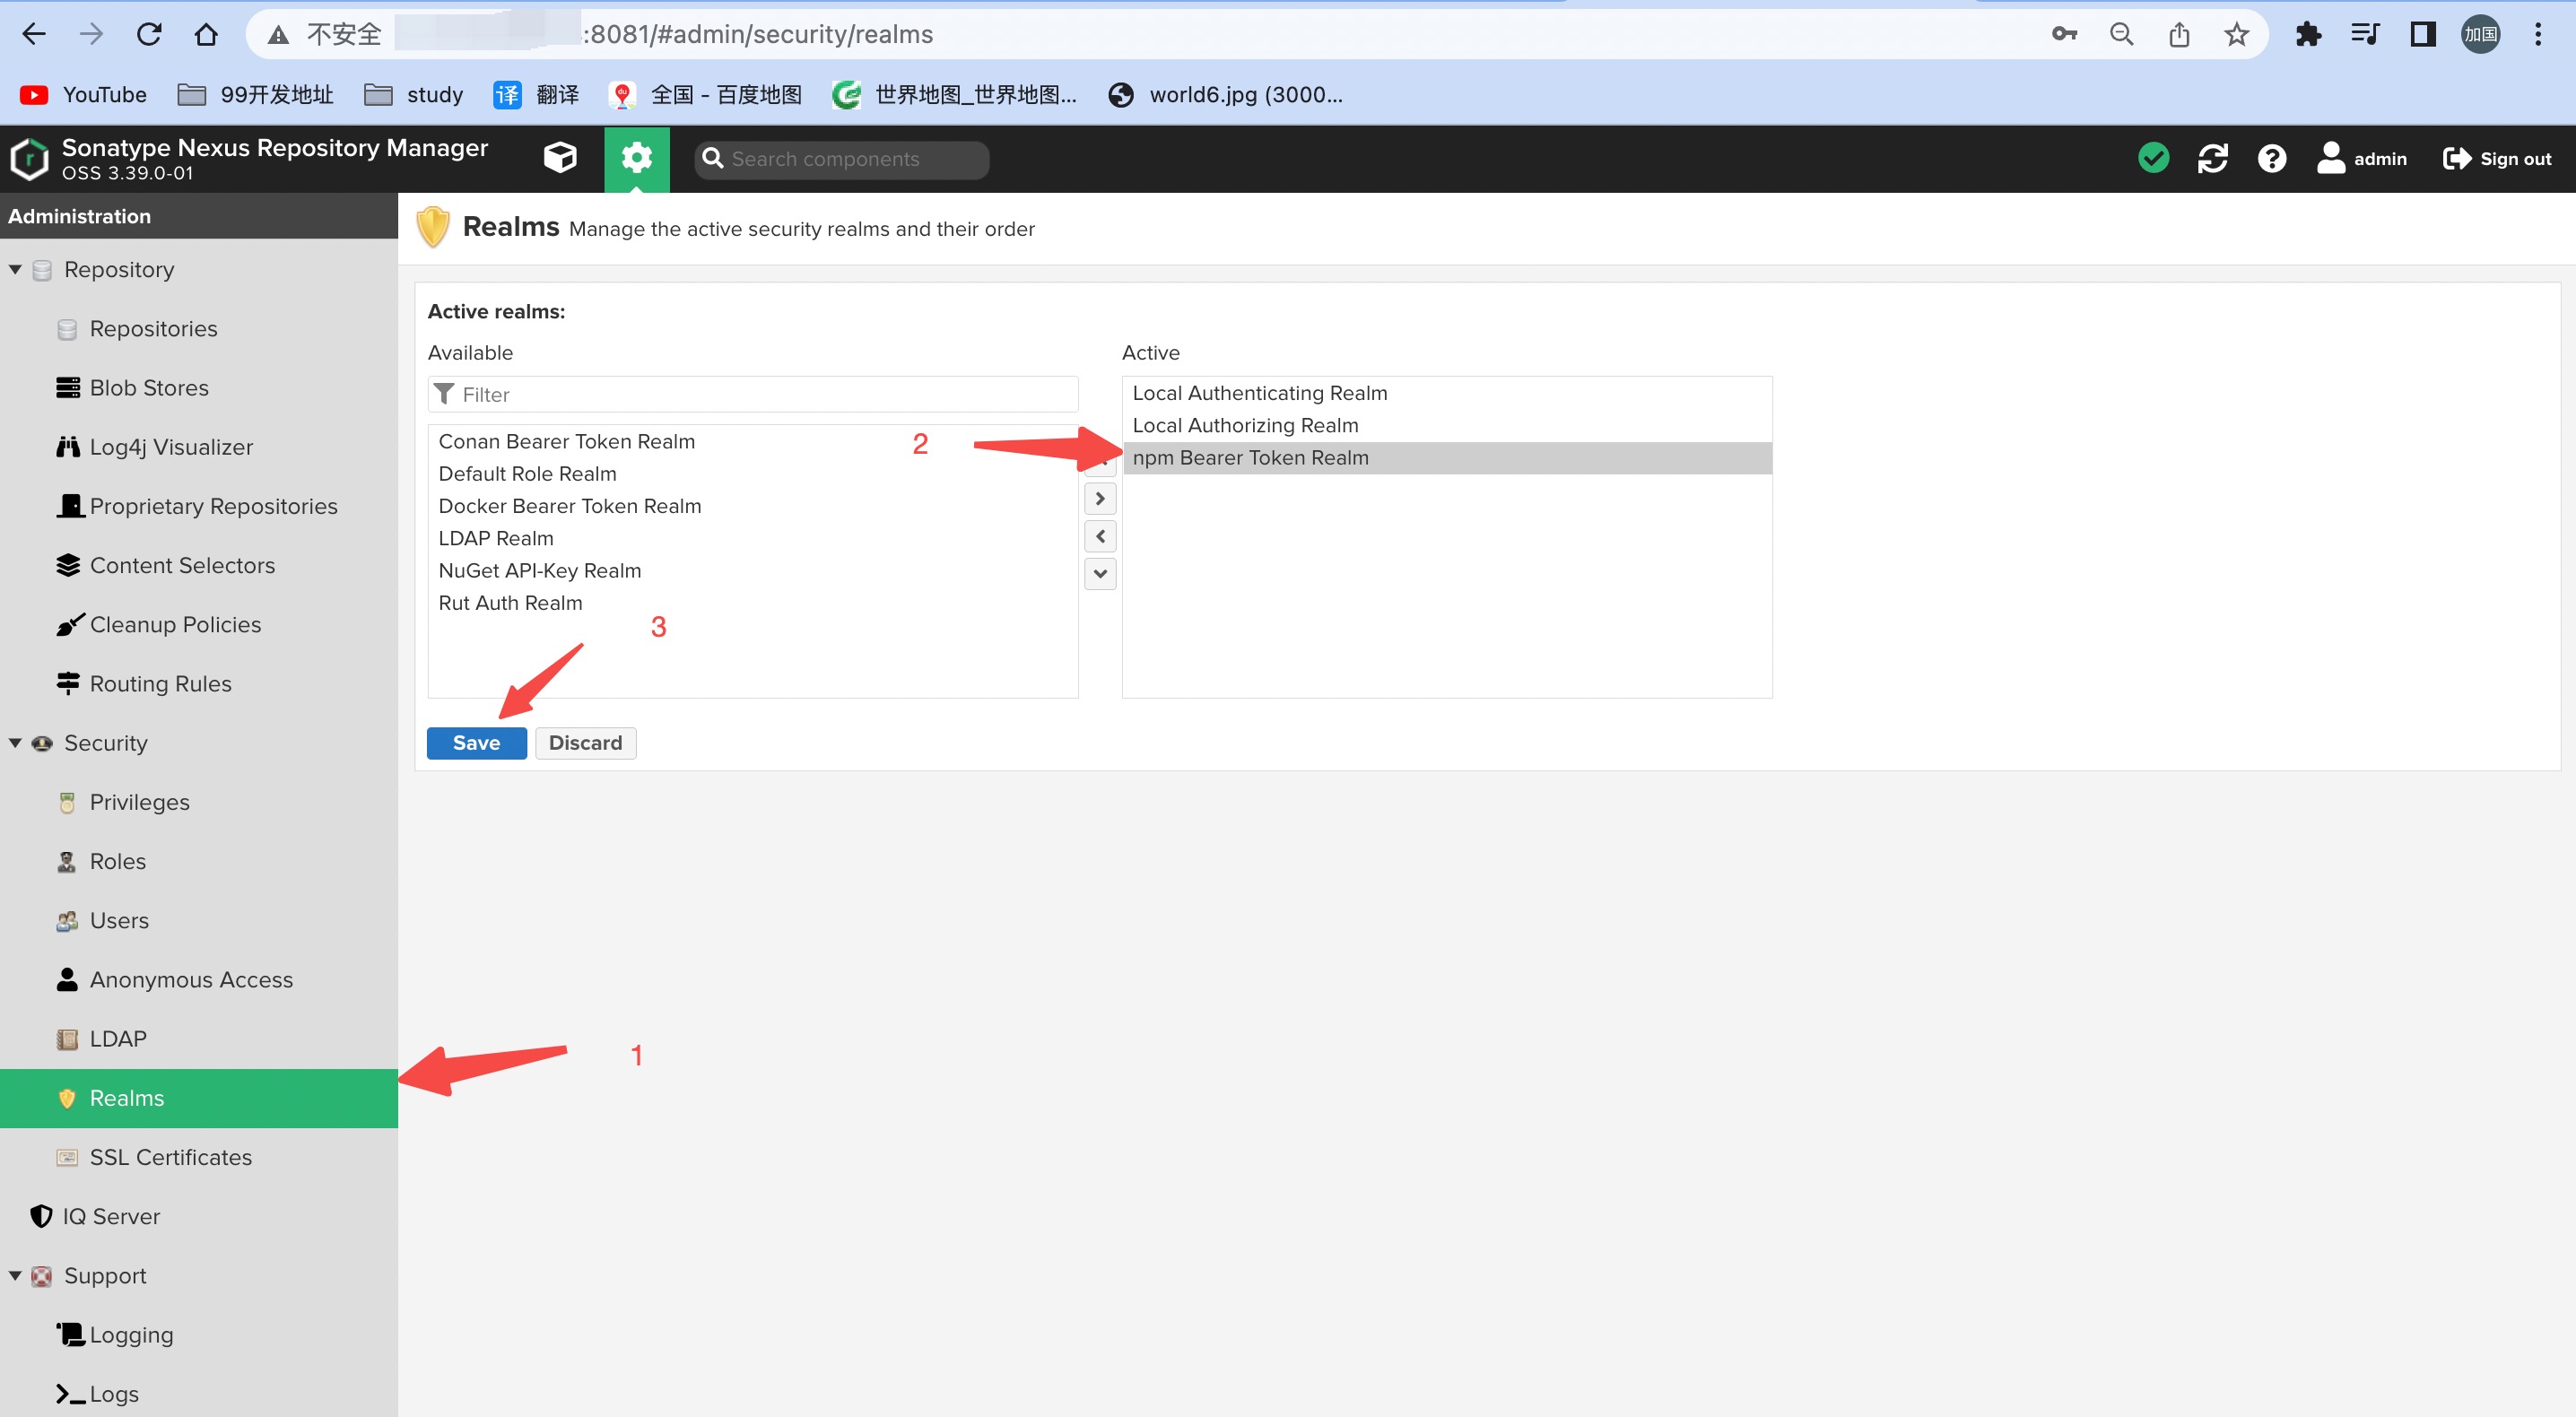Select Docker Bearer Token Realm
Viewport: 2576px width, 1417px height.
753,506
